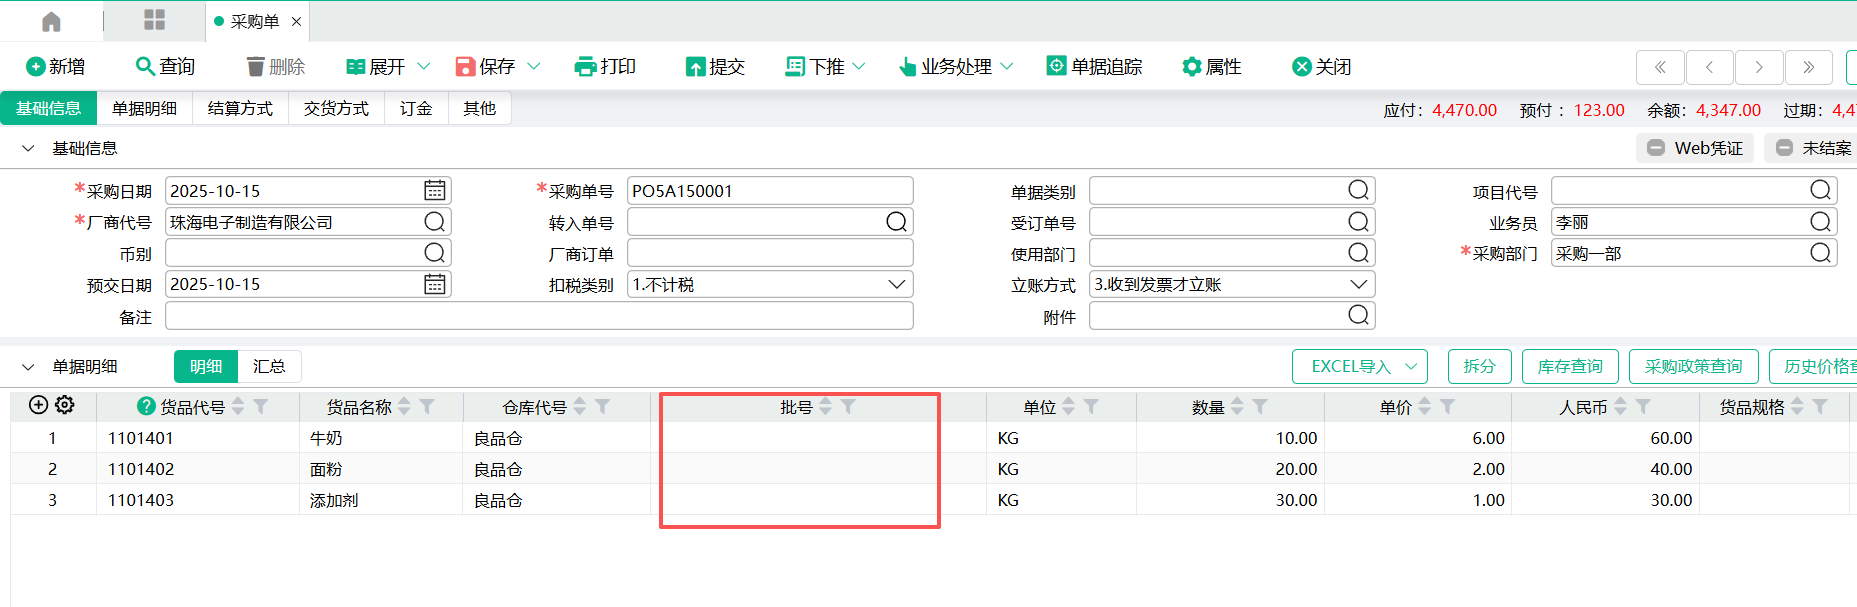This screenshot has height=607, width=1857.
Task: Open the 交货方式 tab
Action: point(336,109)
